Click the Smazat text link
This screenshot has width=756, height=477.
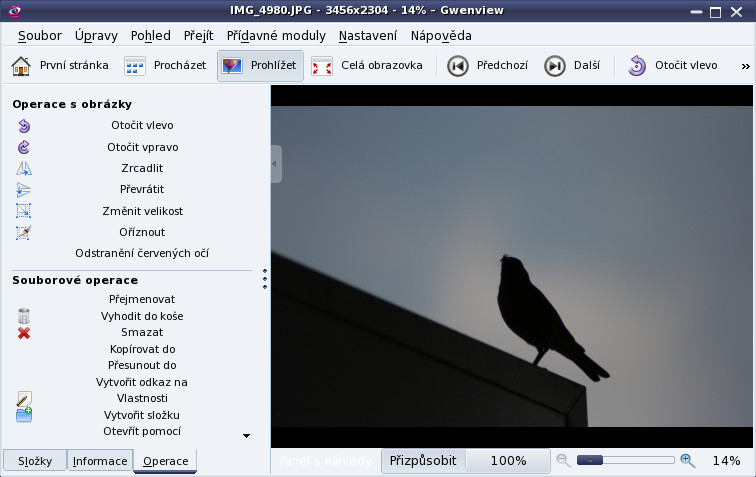142,332
